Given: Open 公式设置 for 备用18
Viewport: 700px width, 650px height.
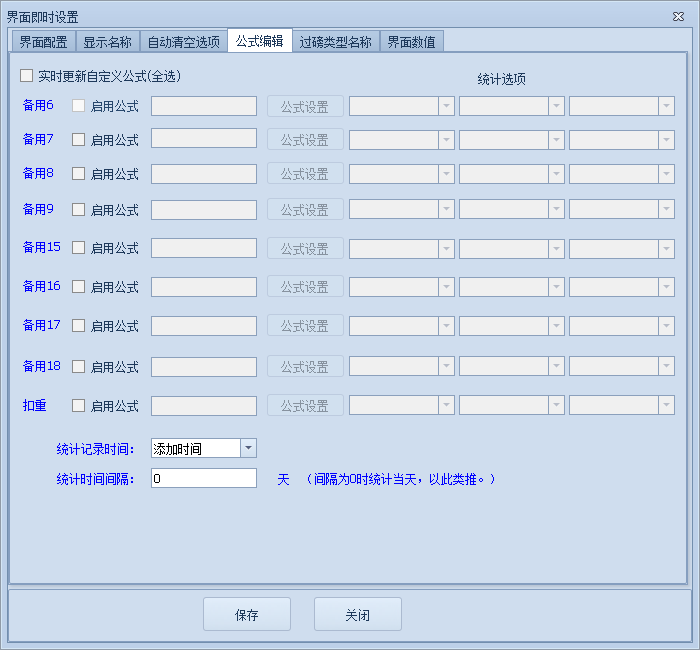Looking at the screenshot, I should (x=305, y=366).
